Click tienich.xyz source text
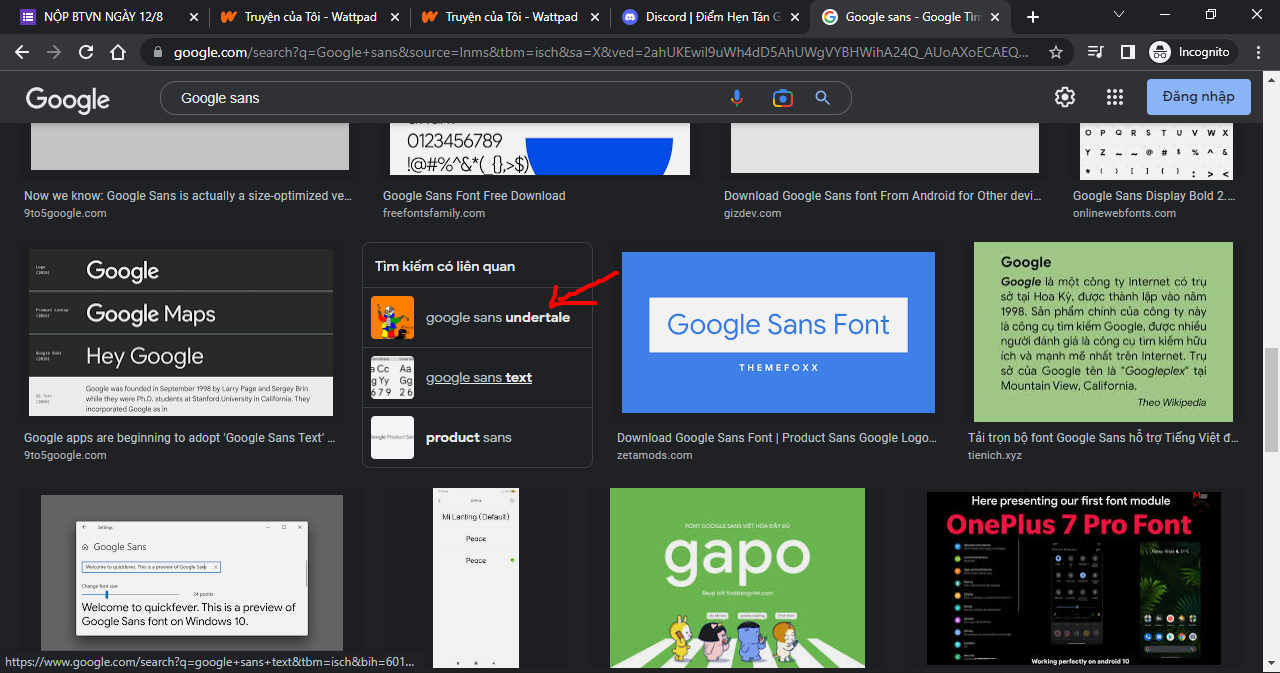 point(994,455)
